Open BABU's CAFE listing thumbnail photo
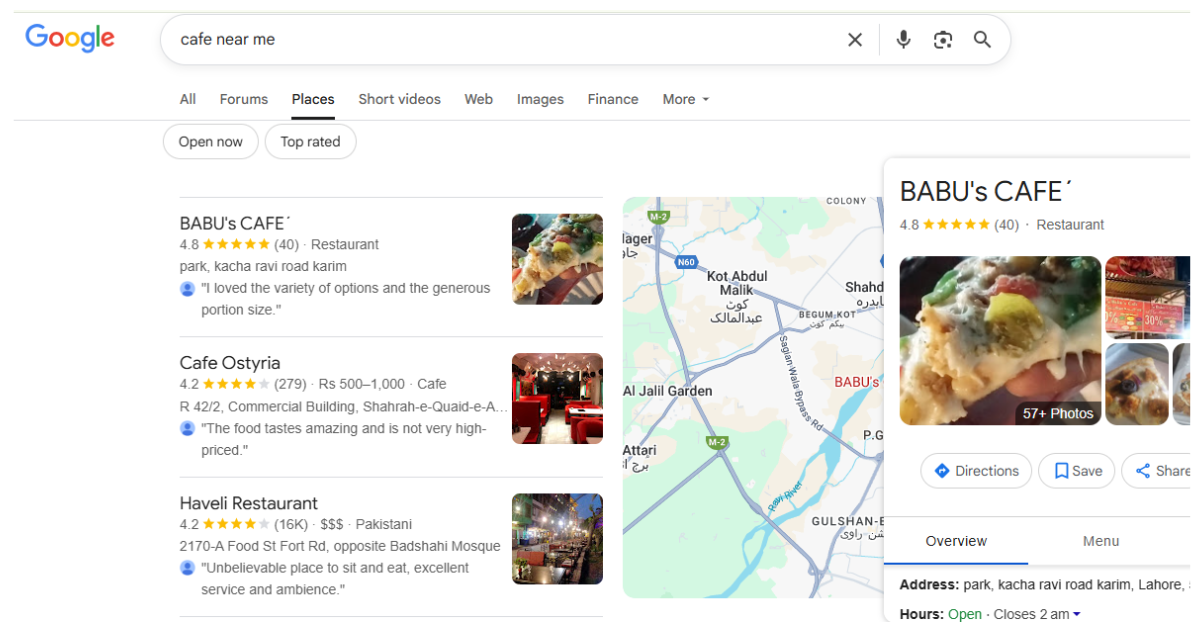Image resolution: width=1200 pixels, height=630 pixels. click(x=557, y=259)
